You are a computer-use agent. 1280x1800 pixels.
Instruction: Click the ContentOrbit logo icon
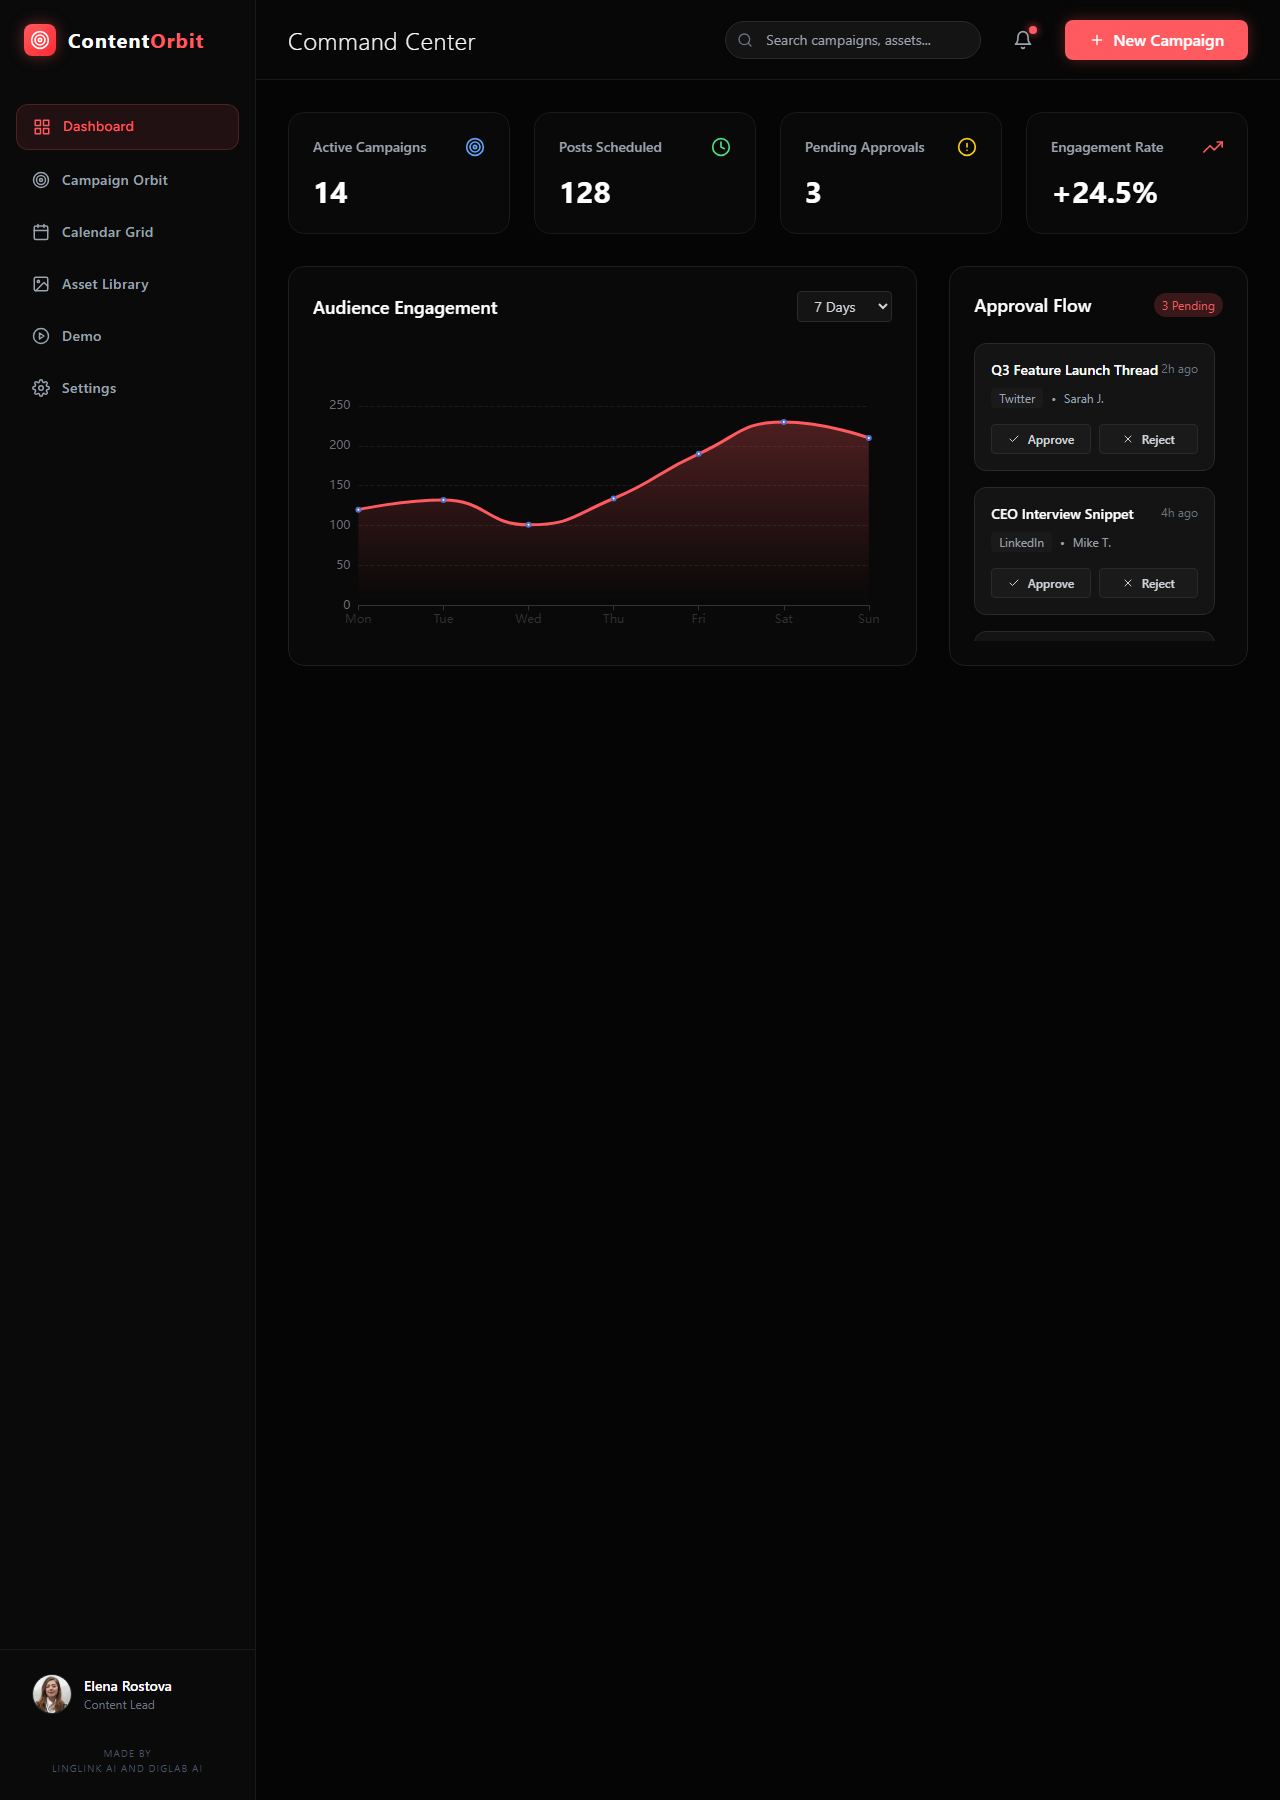[x=40, y=40]
